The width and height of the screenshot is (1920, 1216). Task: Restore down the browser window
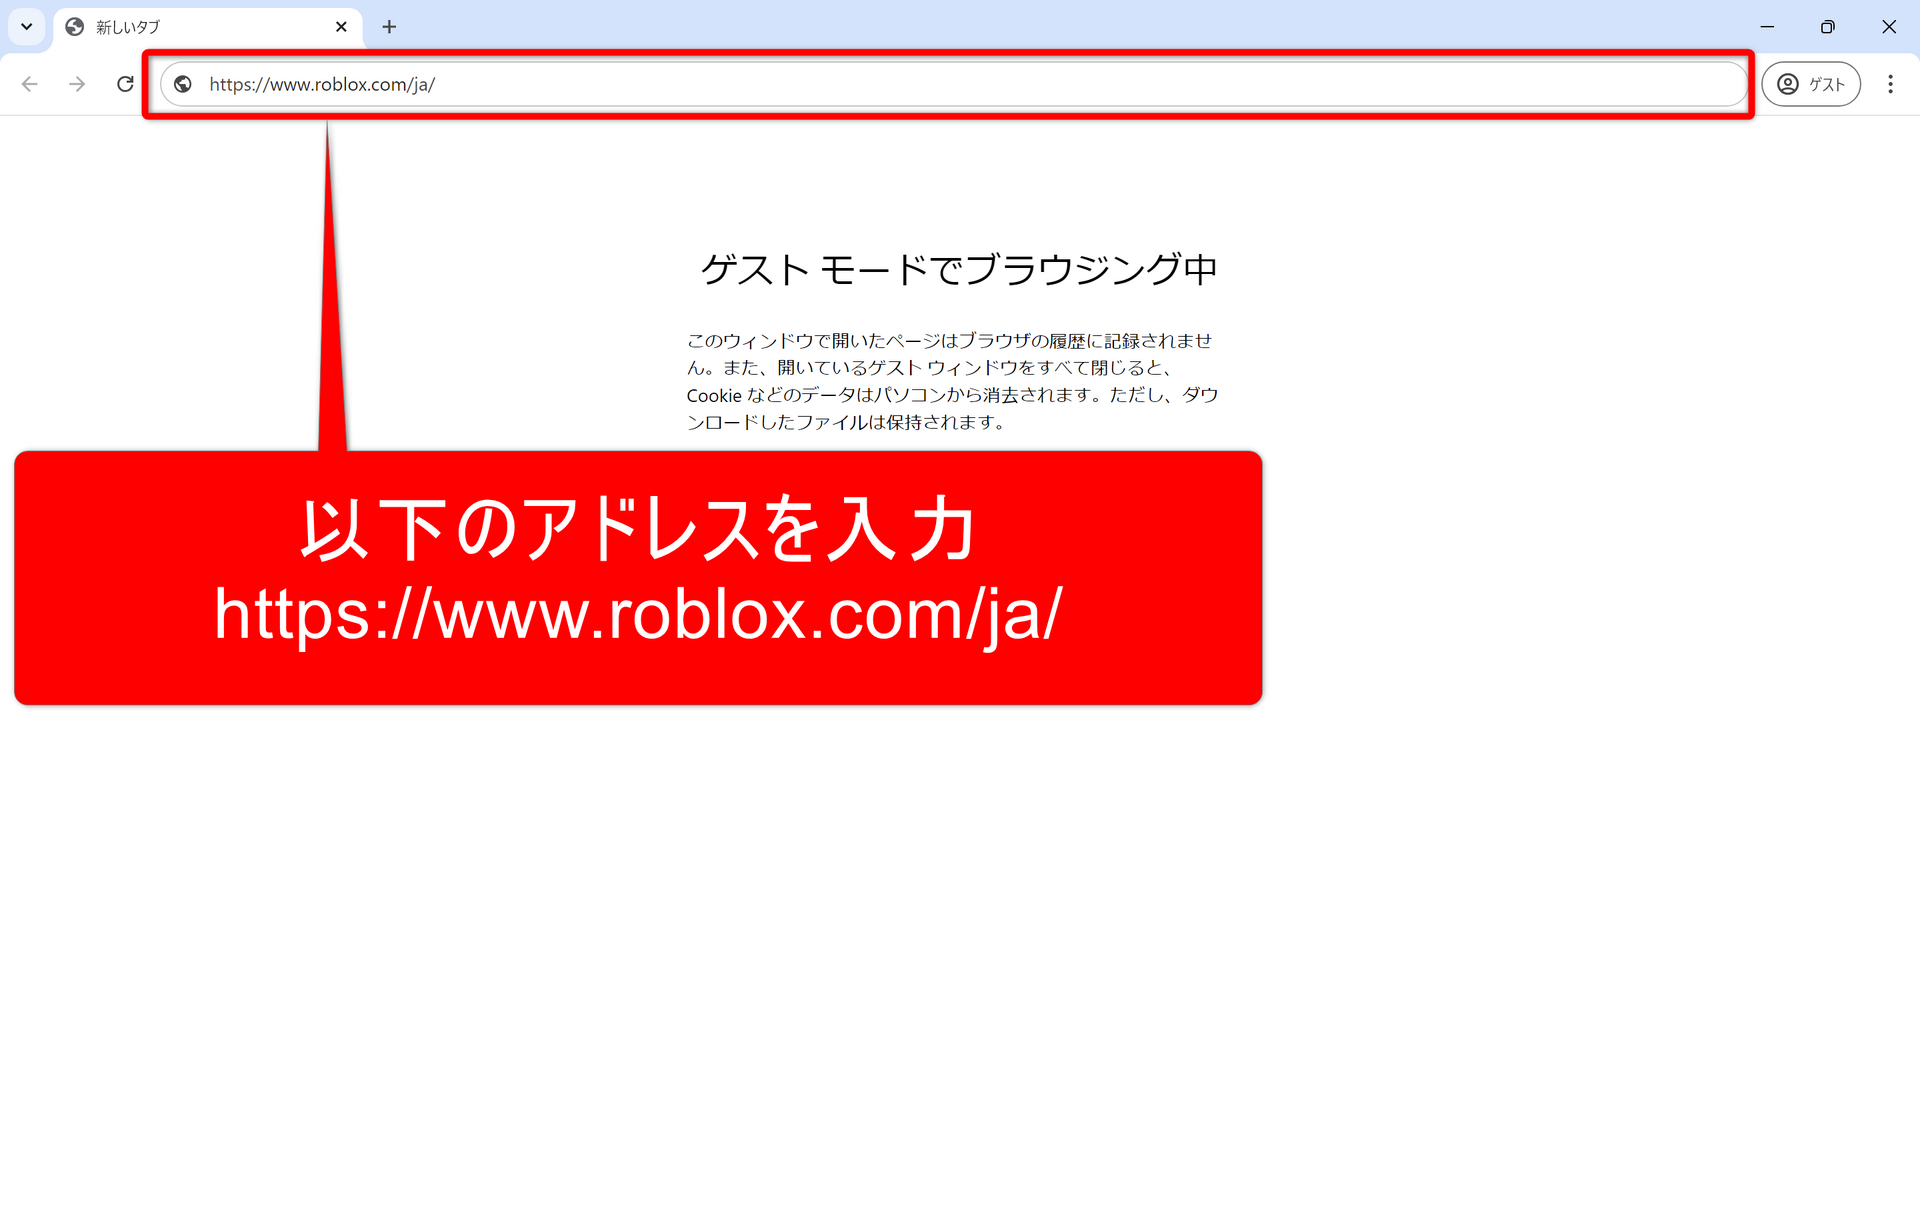(x=1828, y=27)
